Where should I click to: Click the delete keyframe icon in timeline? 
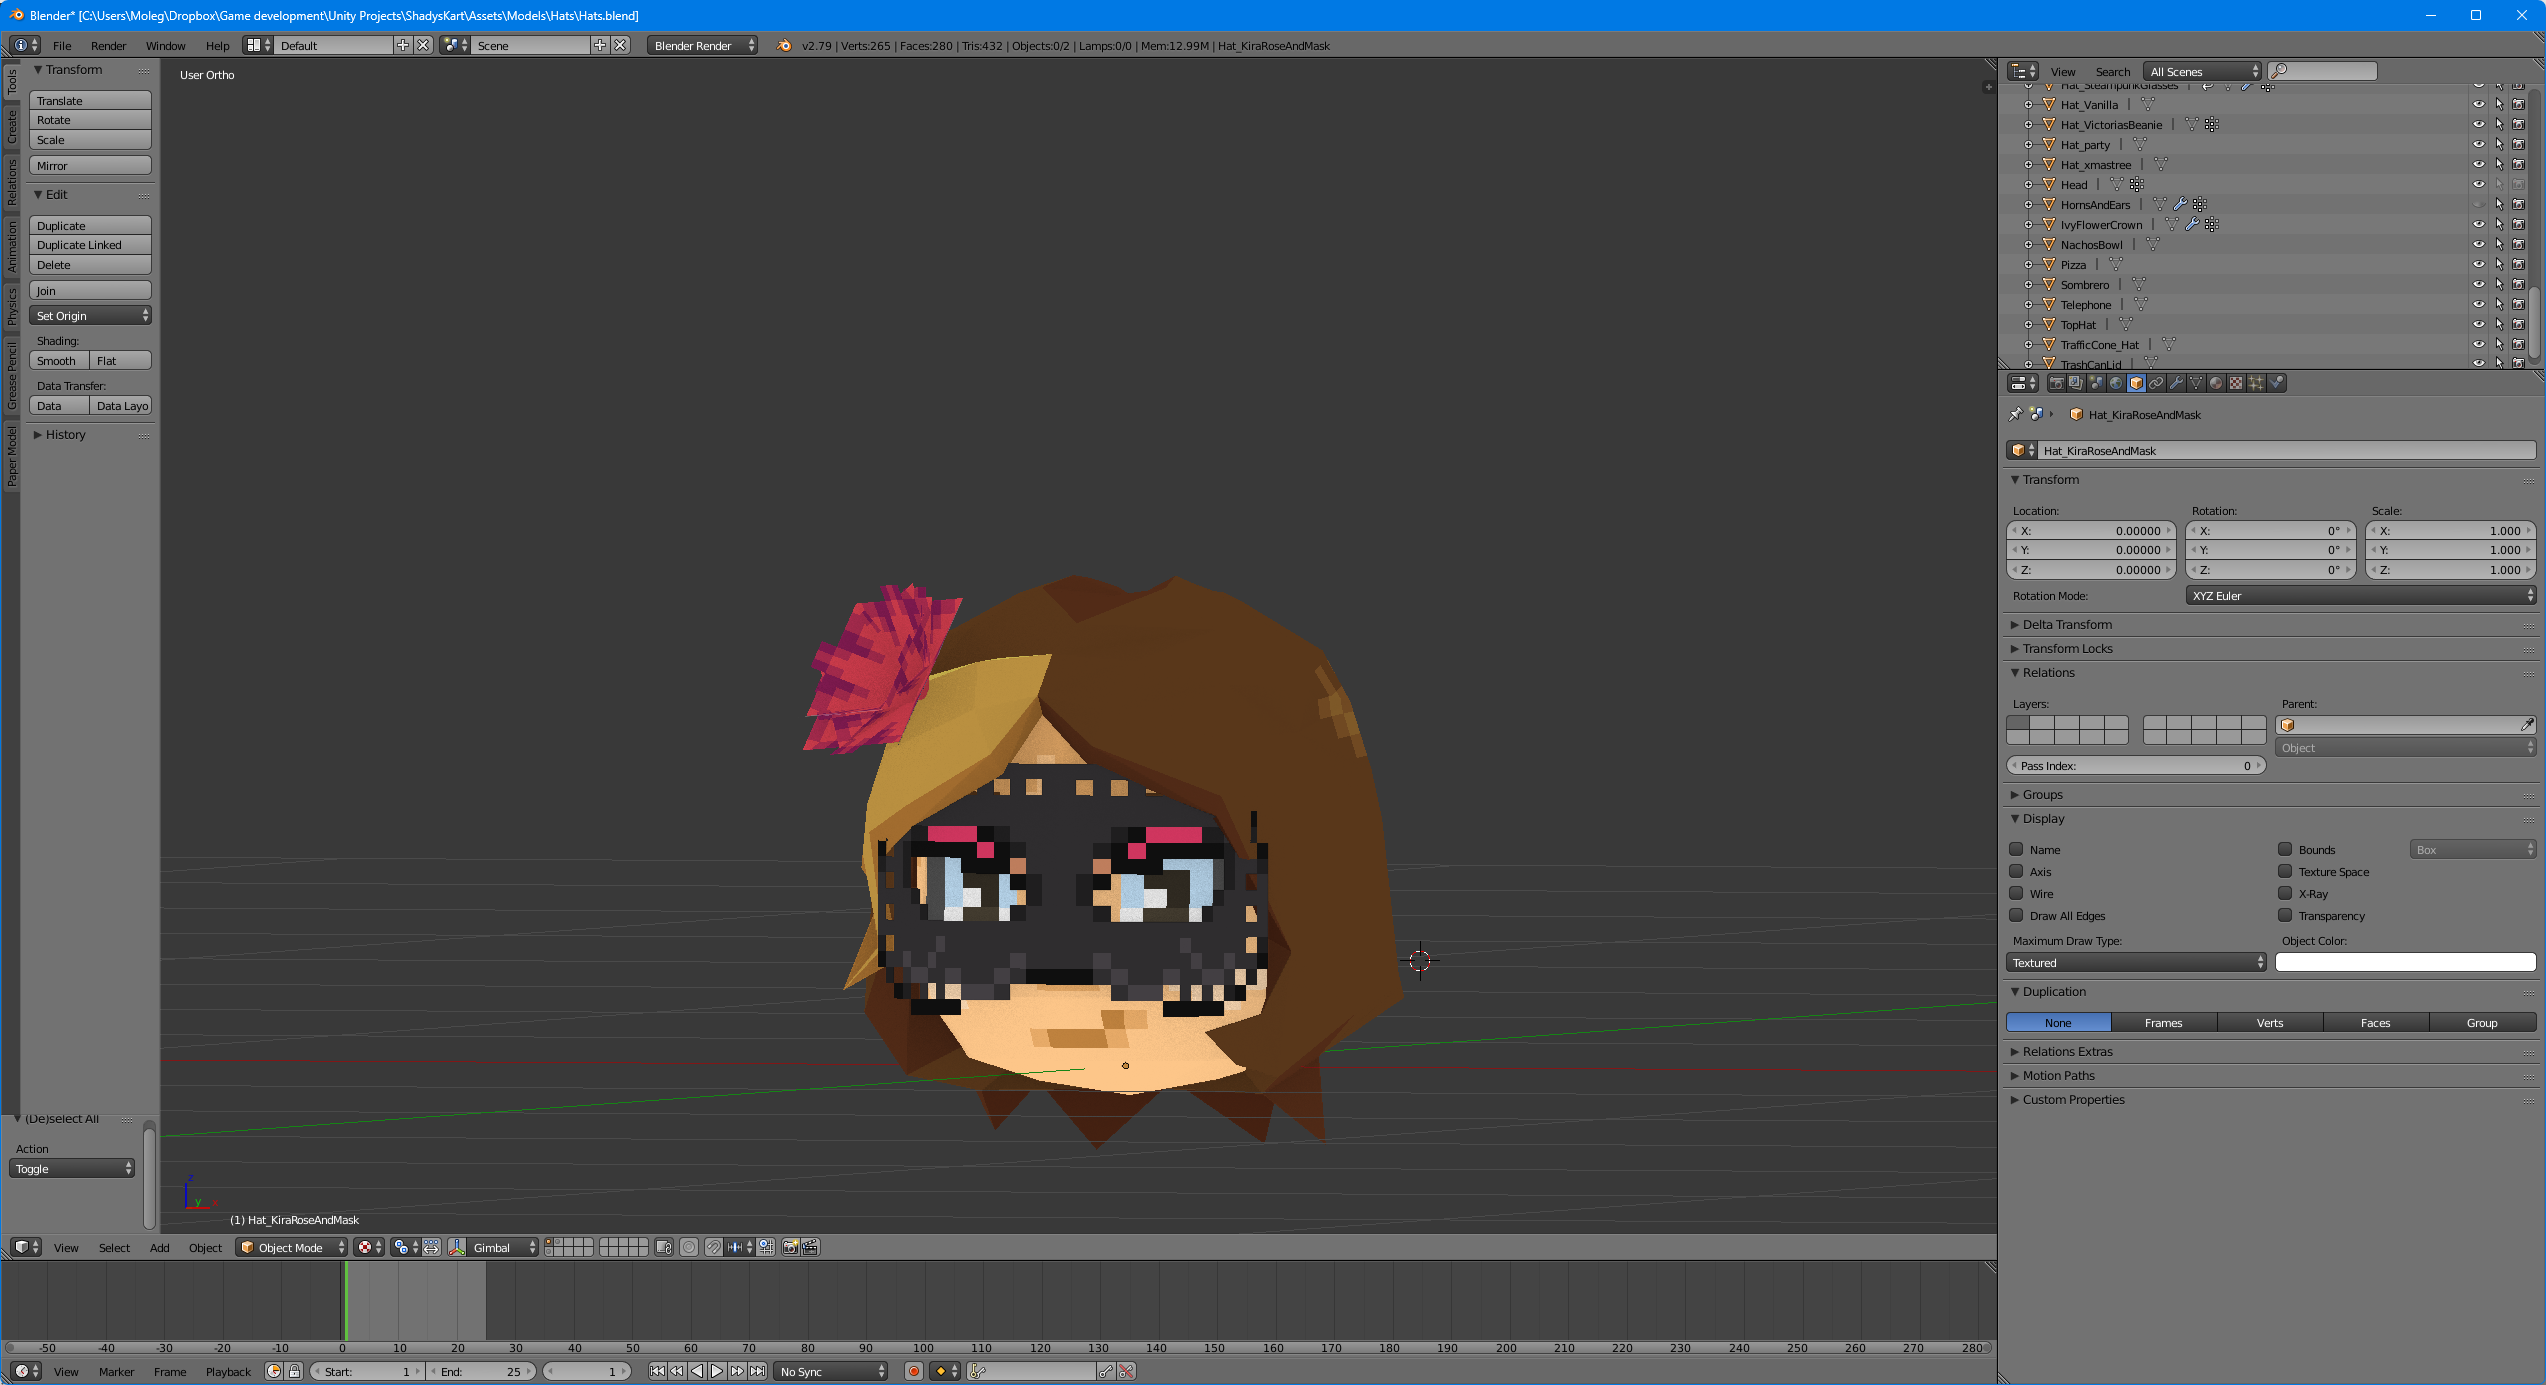click(1127, 1371)
